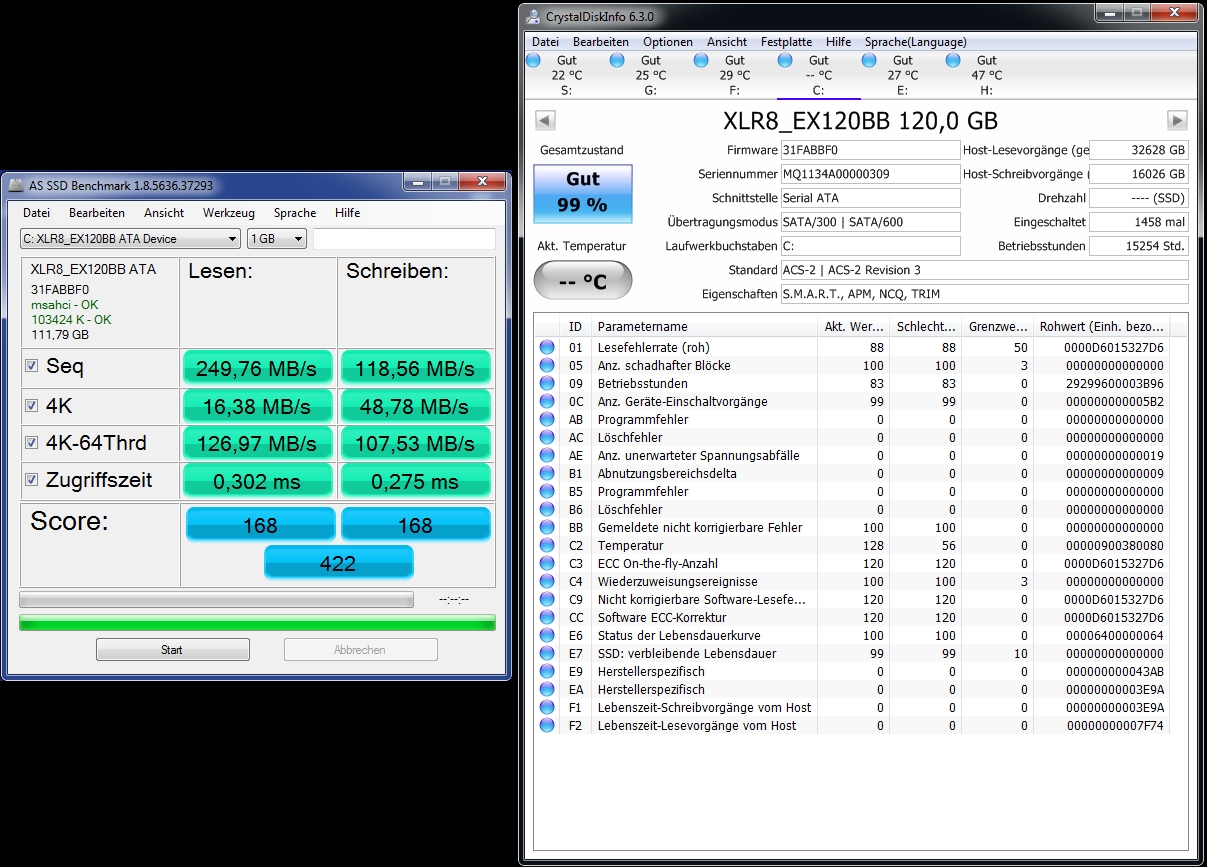The image size is (1207, 867).
Task: Uncheck the Seq benchmark checkbox
Action: [32, 366]
